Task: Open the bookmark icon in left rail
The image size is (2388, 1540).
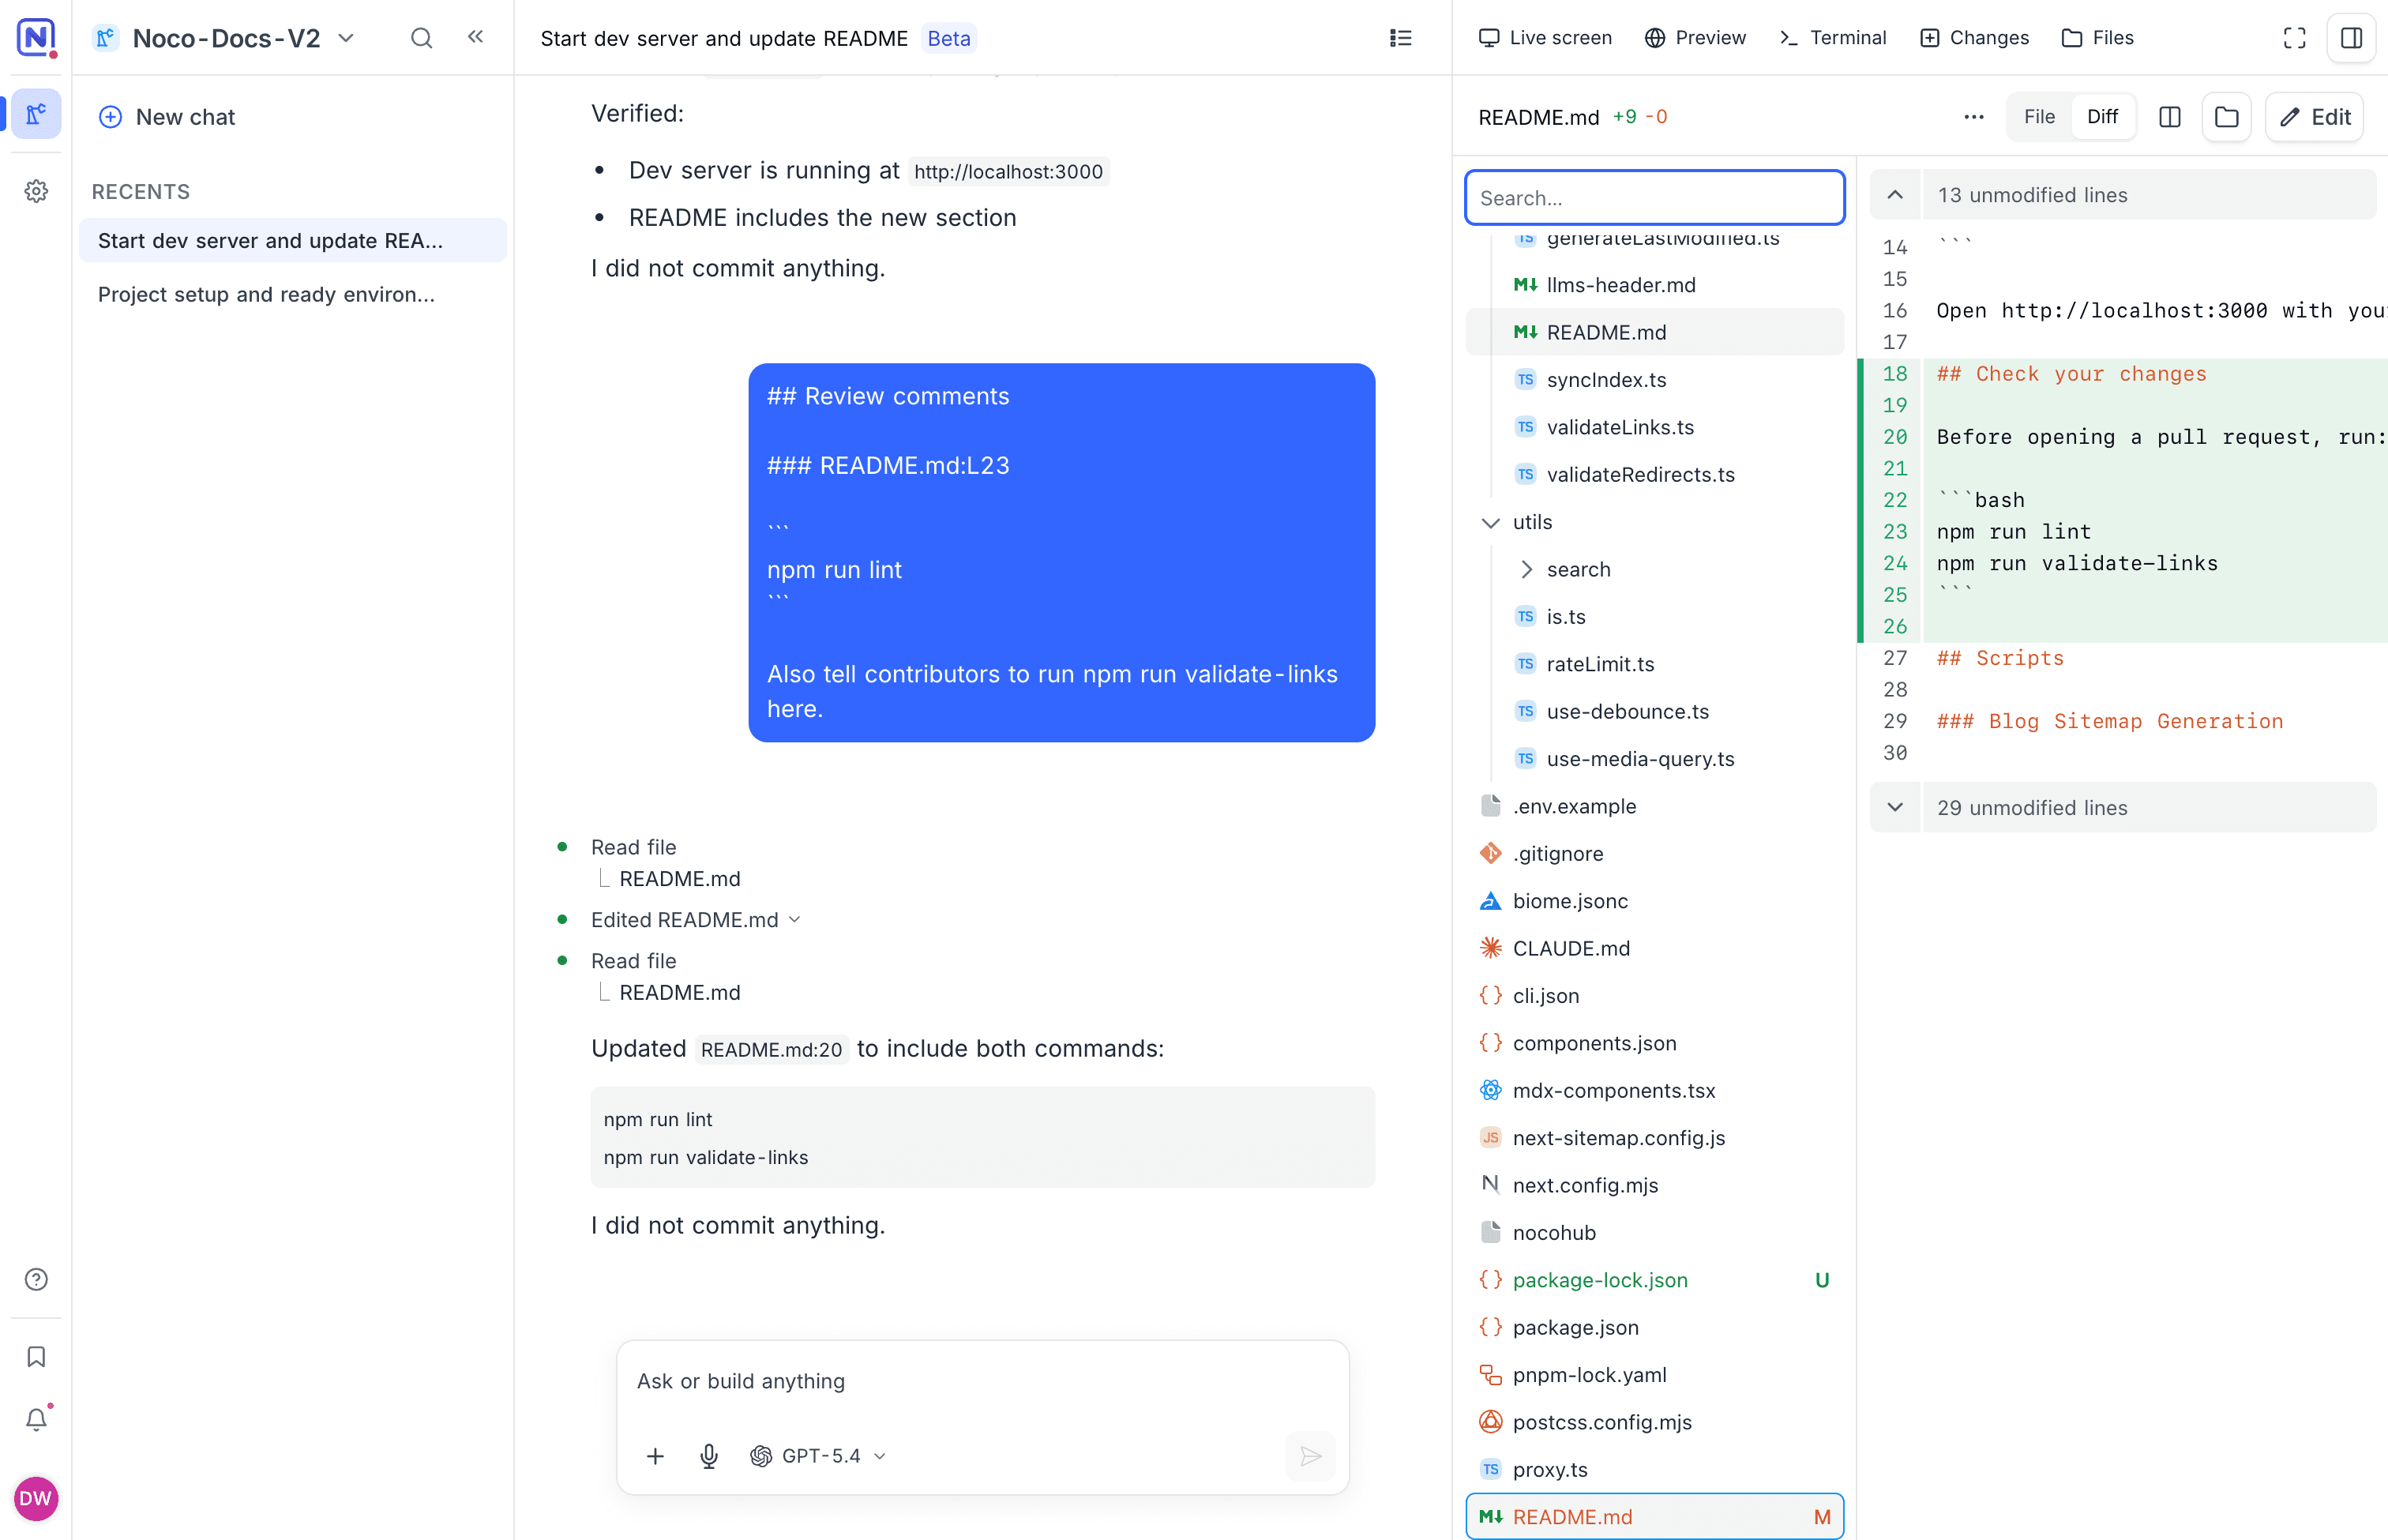Action: tap(36, 1356)
